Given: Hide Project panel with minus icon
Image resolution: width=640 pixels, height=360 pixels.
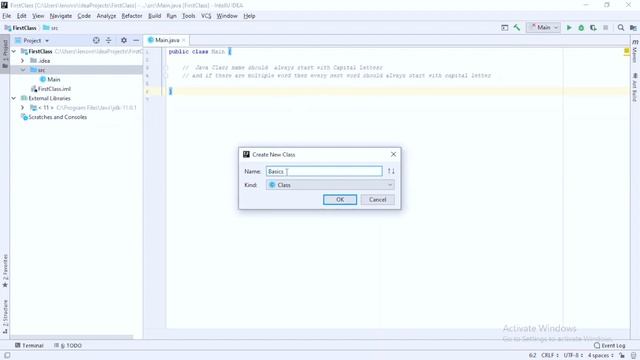Looking at the screenshot, I should 136,40.
